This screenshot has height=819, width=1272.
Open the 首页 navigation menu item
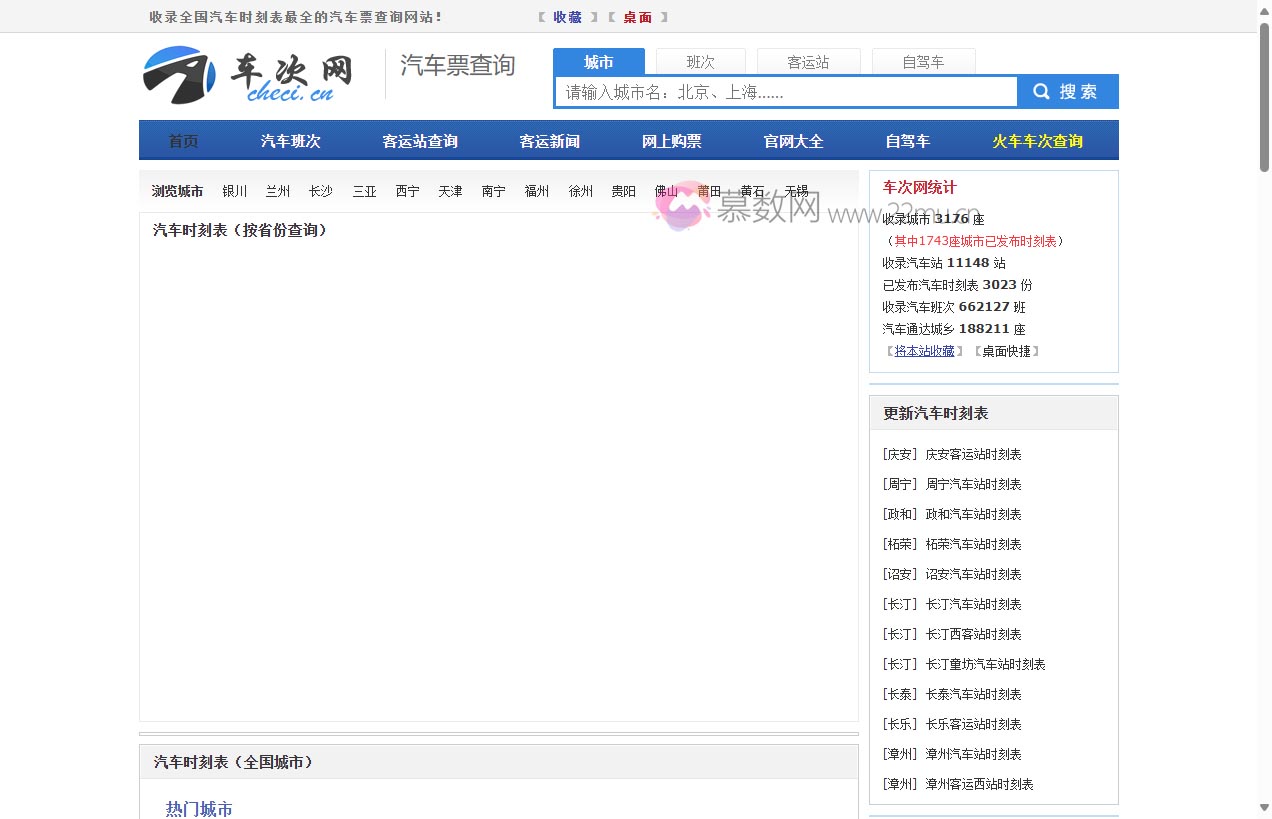pyautogui.click(x=183, y=141)
